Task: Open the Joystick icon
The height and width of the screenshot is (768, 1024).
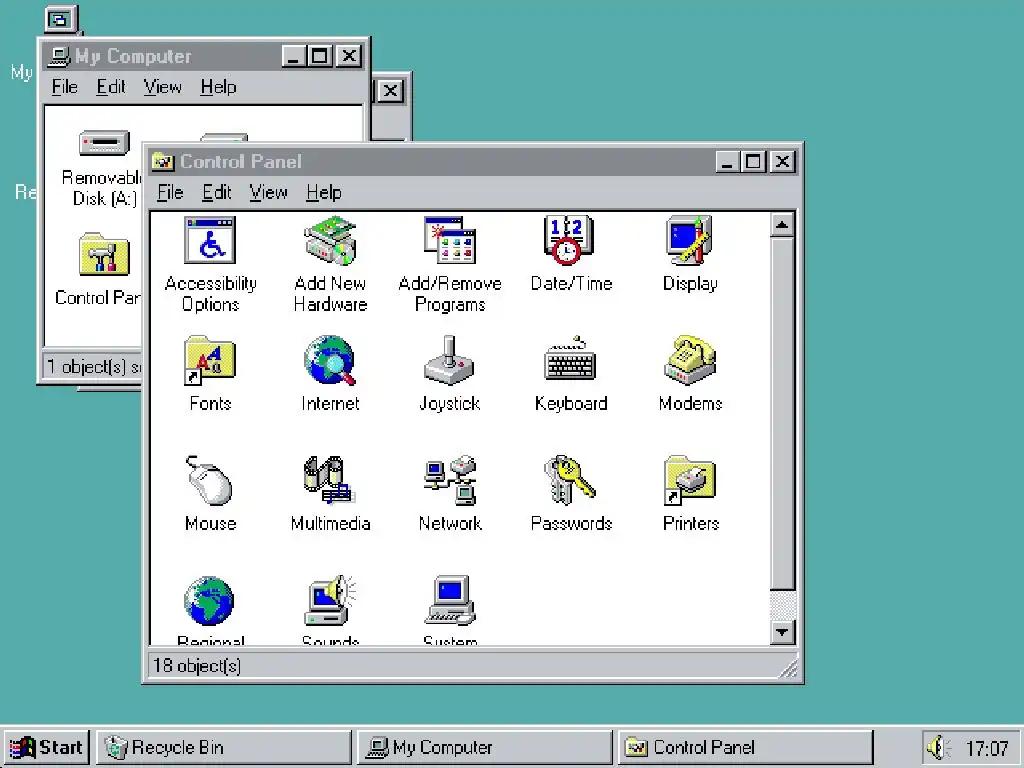Action: click(449, 360)
